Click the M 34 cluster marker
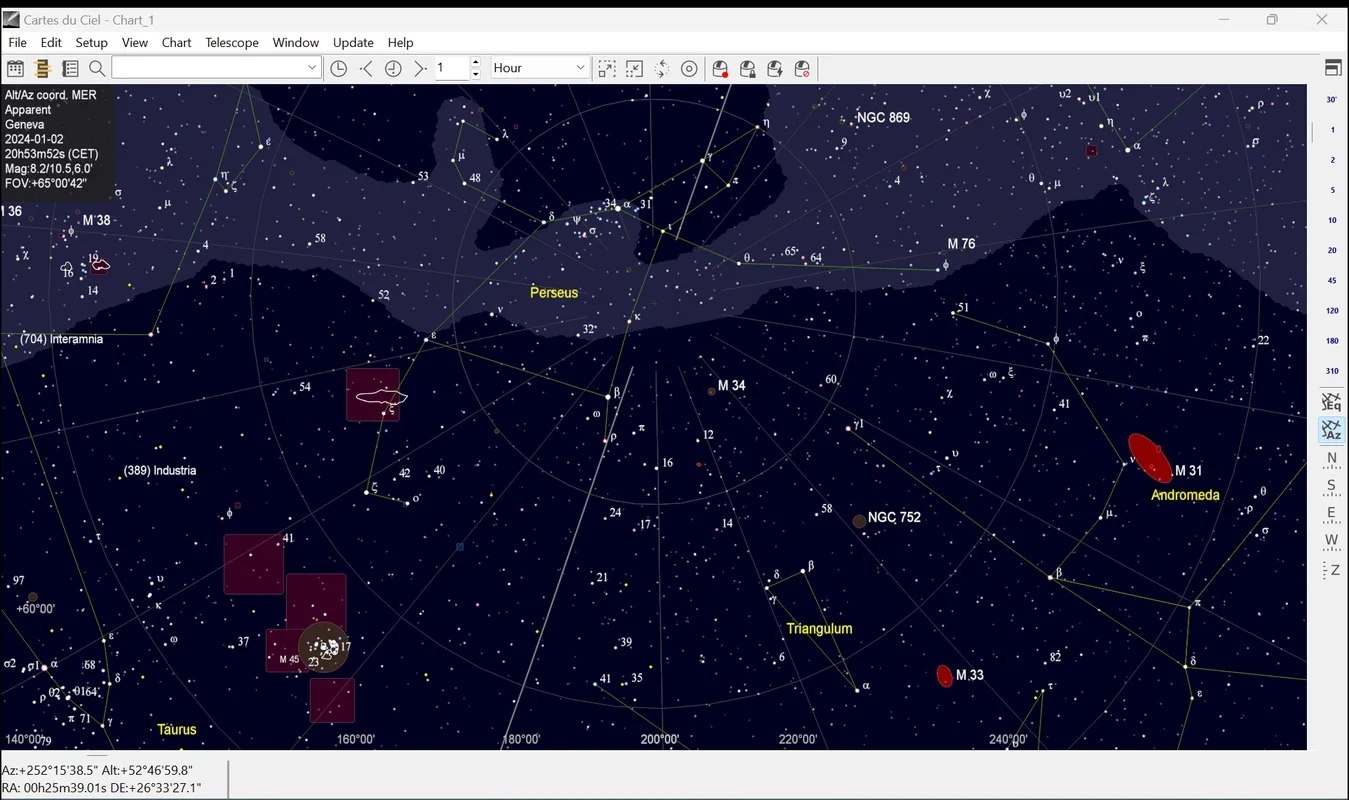Image resolution: width=1349 pixels, height=800 pixels. (x=711, y=391)
